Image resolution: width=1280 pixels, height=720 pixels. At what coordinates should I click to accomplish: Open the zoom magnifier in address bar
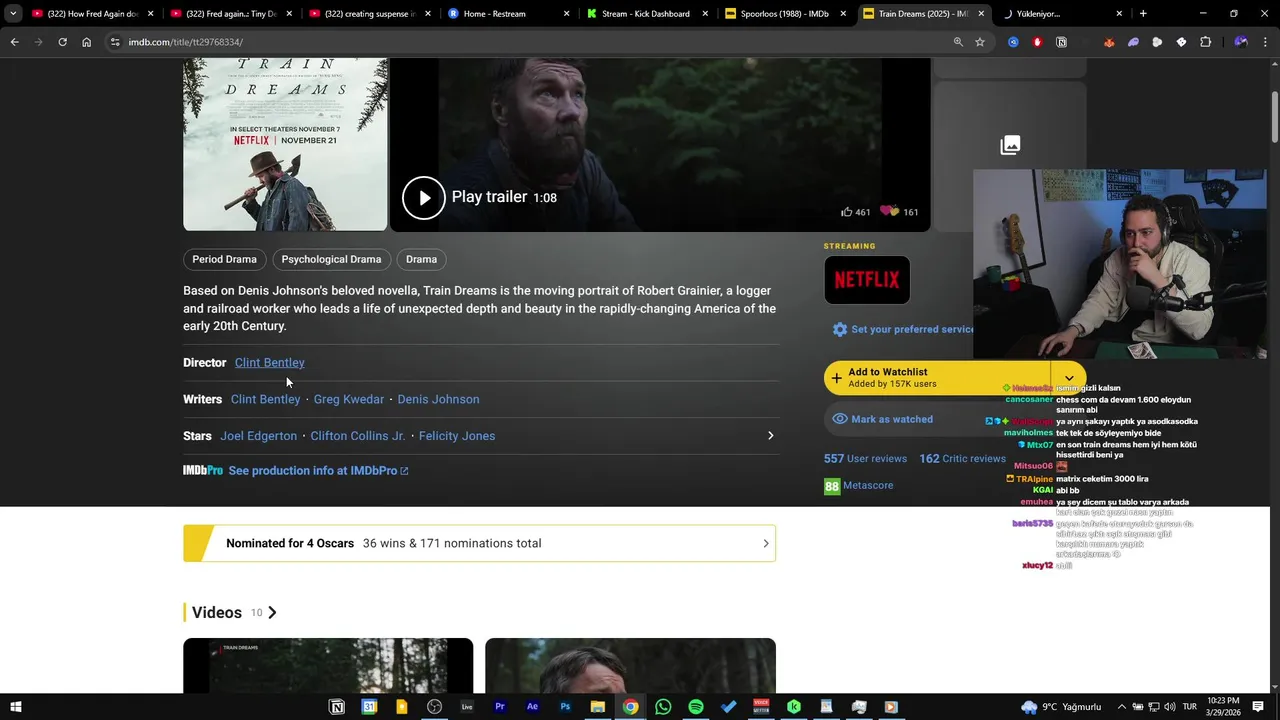click(x=958, y=42)
